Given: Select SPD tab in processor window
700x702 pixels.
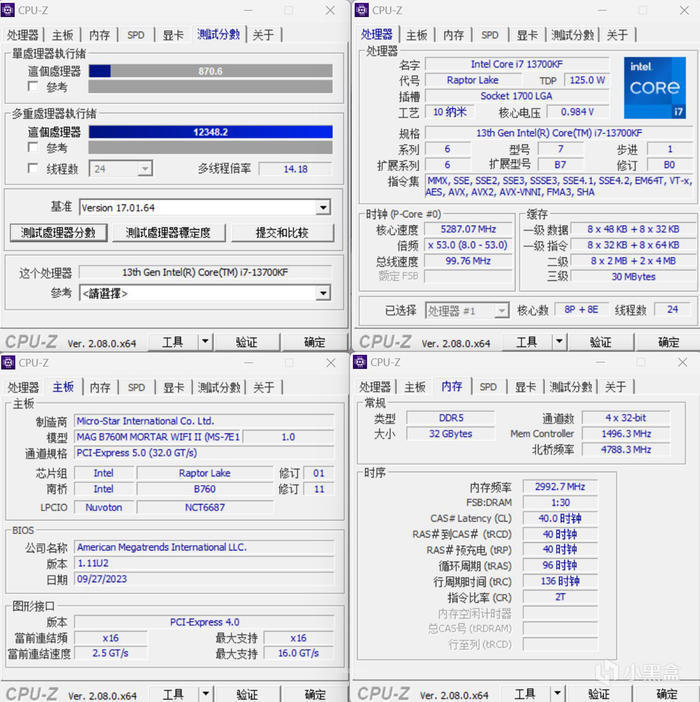Looking at the screenshot, I should 490,34.
